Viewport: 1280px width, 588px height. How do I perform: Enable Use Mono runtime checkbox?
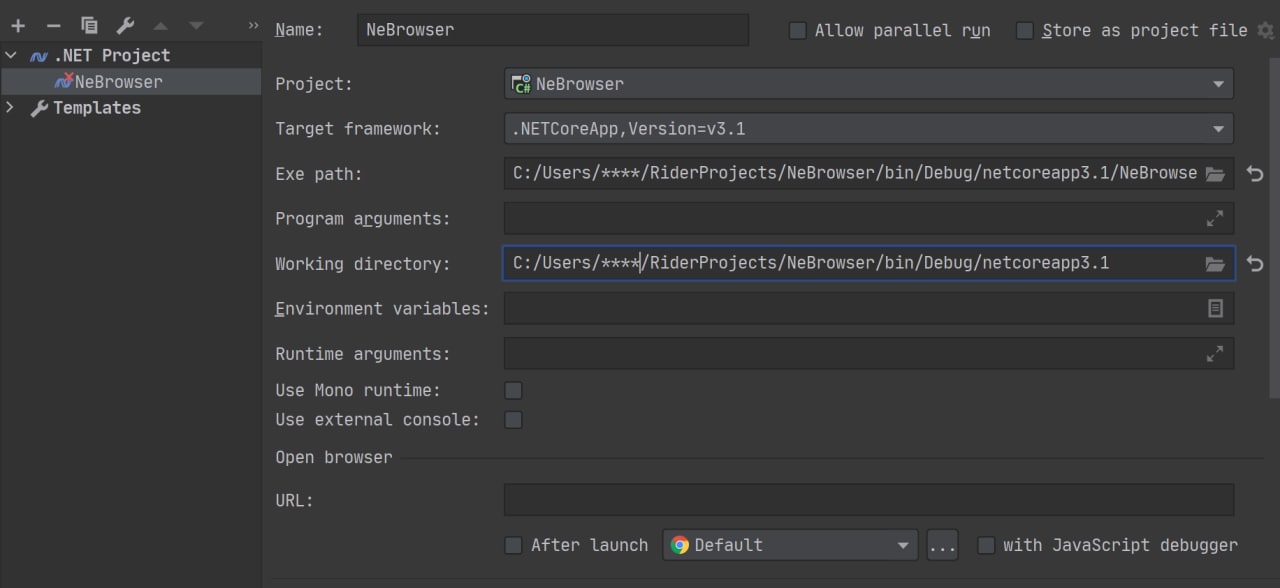[x=513, y=390]
